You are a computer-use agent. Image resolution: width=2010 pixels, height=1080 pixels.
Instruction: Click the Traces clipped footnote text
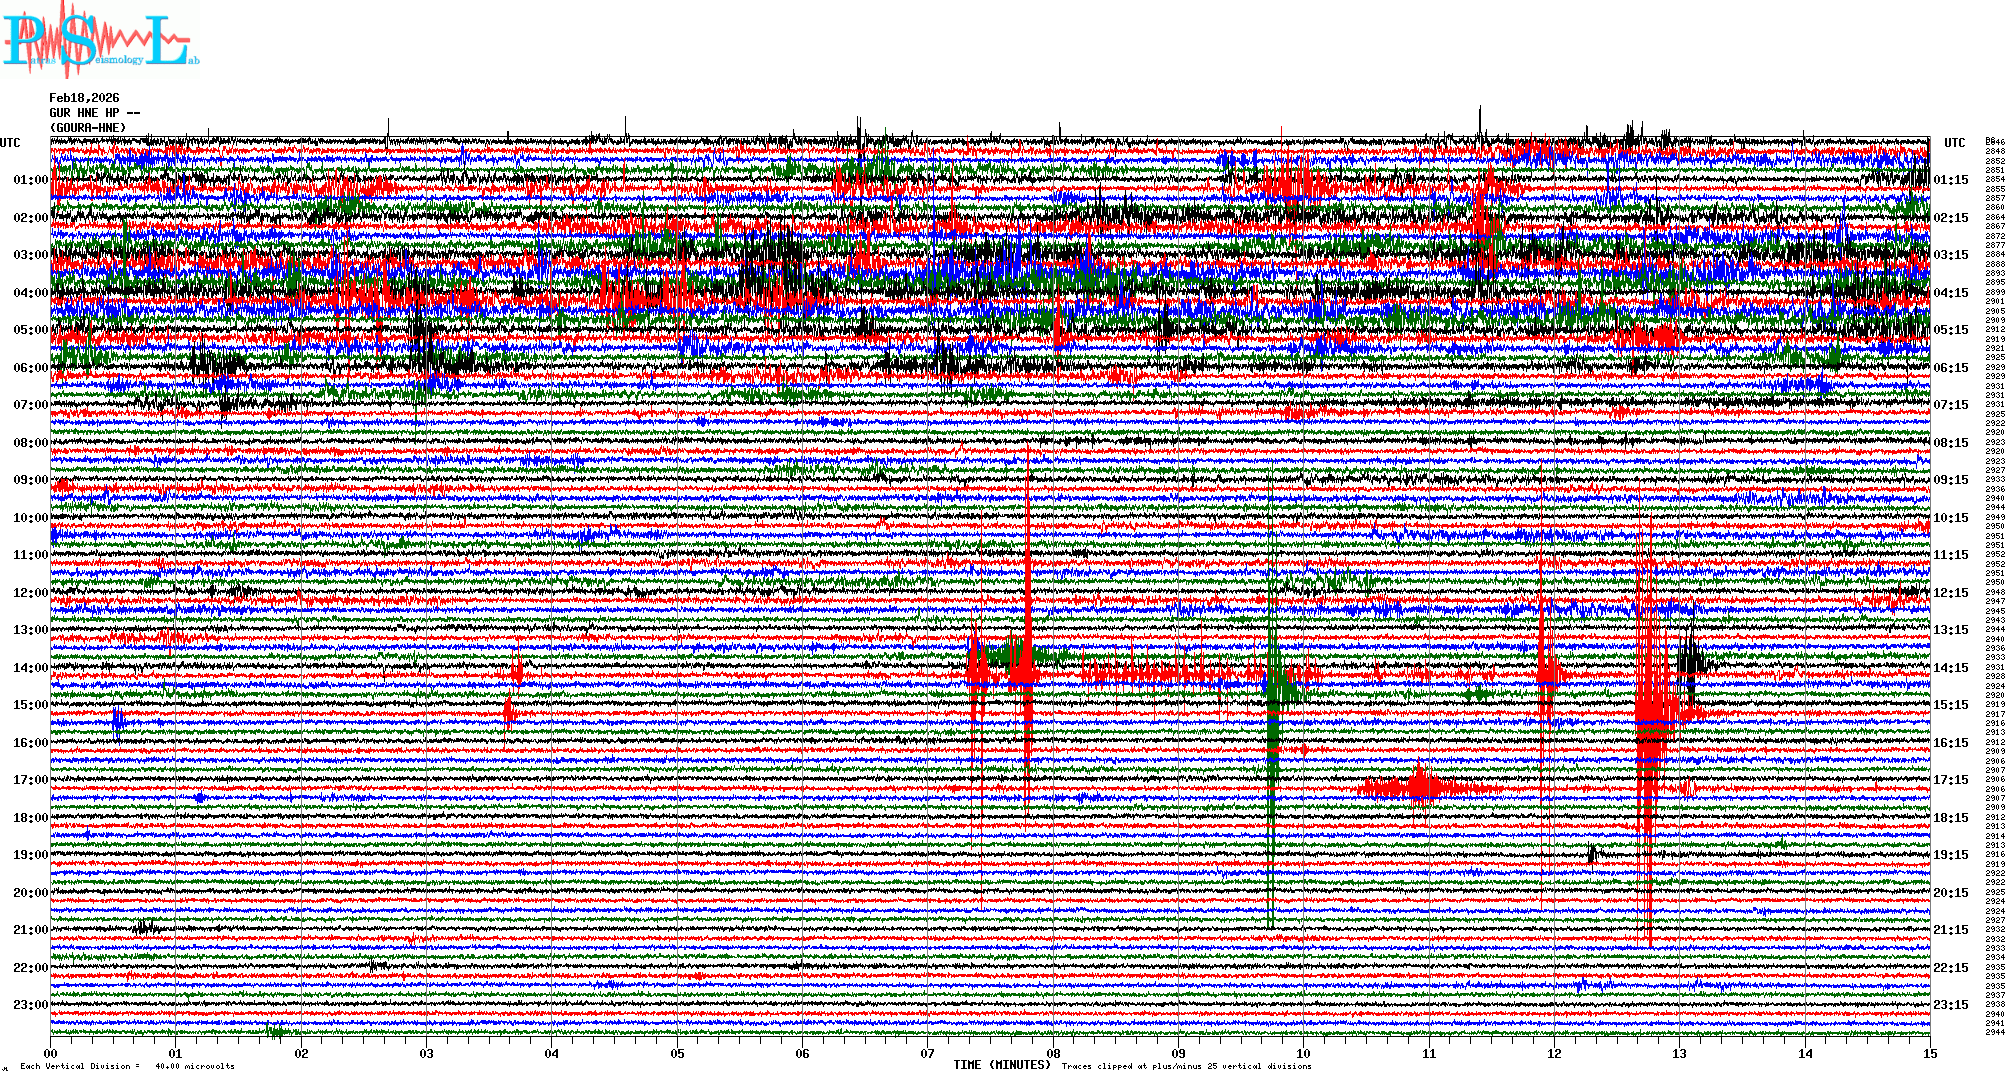[1186, 1066]
